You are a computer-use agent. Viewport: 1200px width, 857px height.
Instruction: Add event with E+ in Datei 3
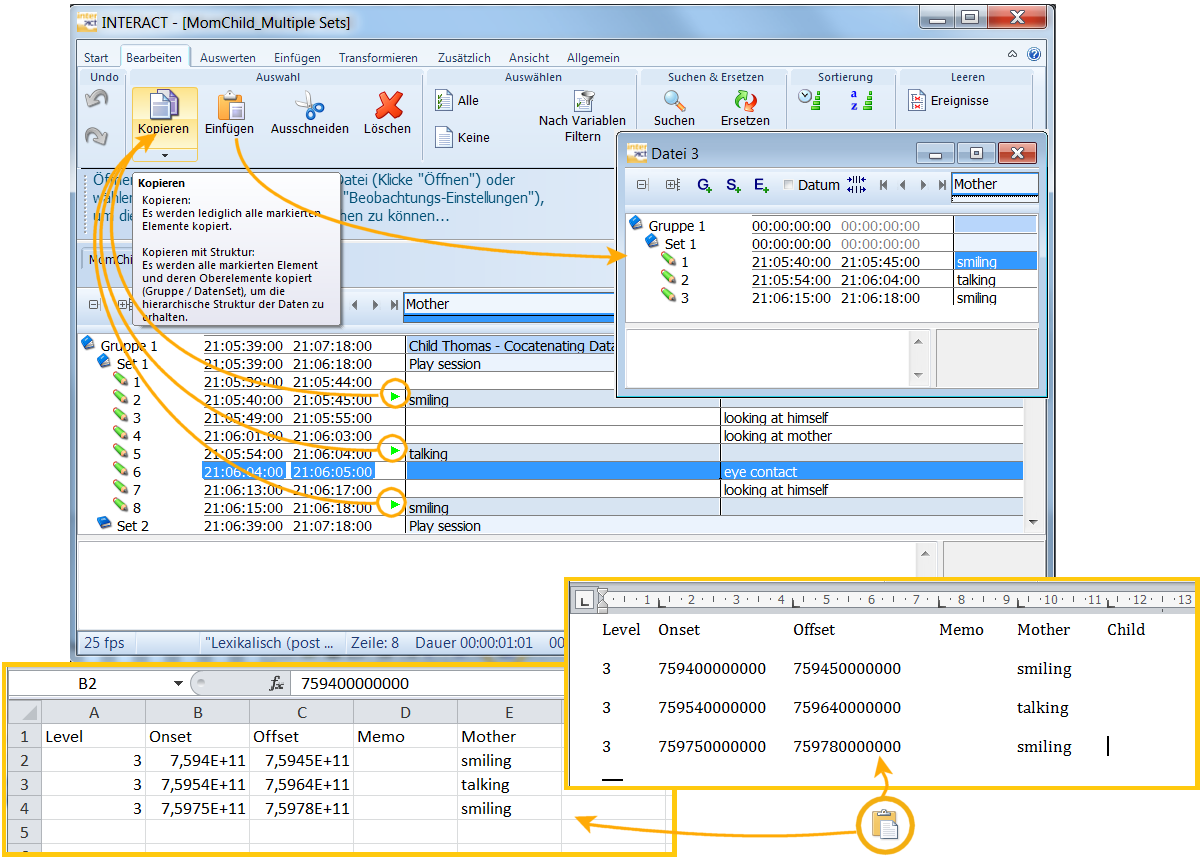761,185
